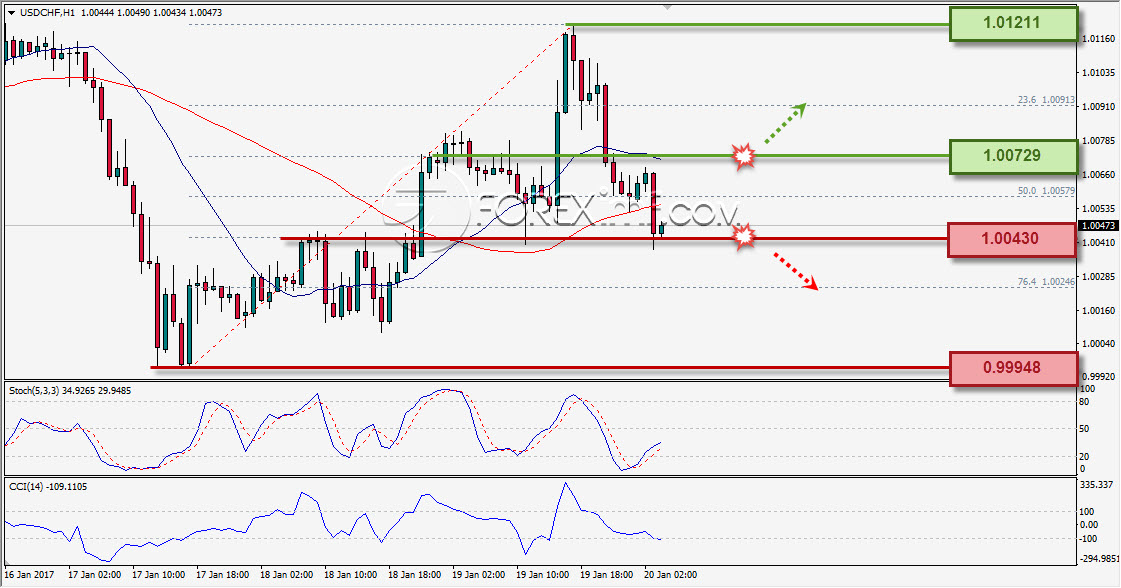This screenshot has height=588, width=1121.
Task: Click the green dotted upward arrow
Action: 785,123
